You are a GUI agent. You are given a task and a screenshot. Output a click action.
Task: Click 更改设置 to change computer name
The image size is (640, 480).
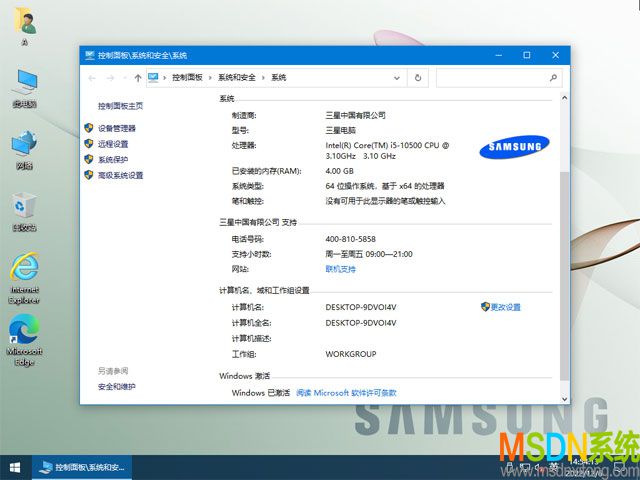point(506,307)
